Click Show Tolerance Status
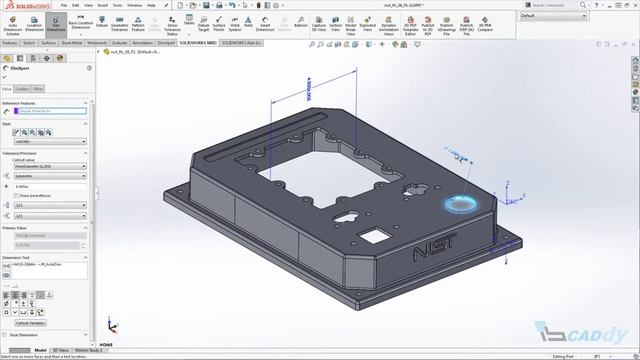The height and width of the screenshot is (360, 640). coord(172,26)
